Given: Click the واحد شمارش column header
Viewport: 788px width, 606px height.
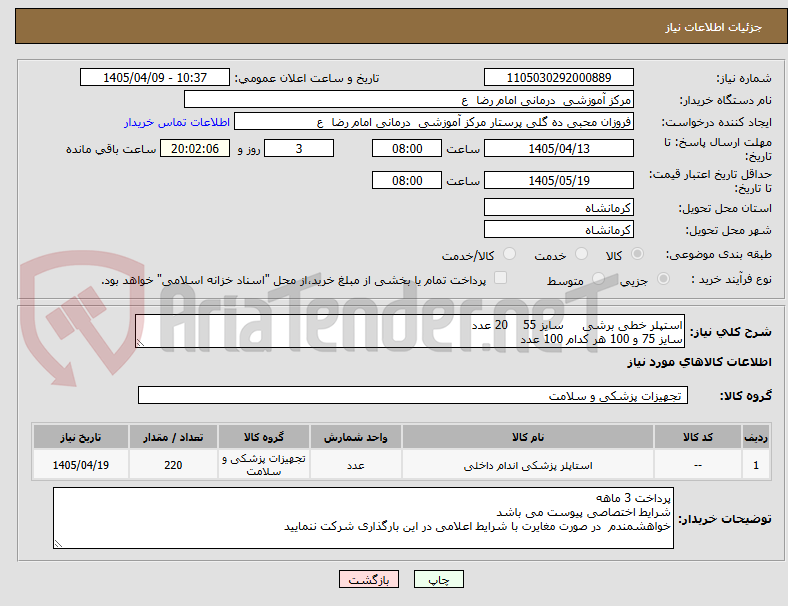Looking at the screenshot, I should (x=355, y=437).
